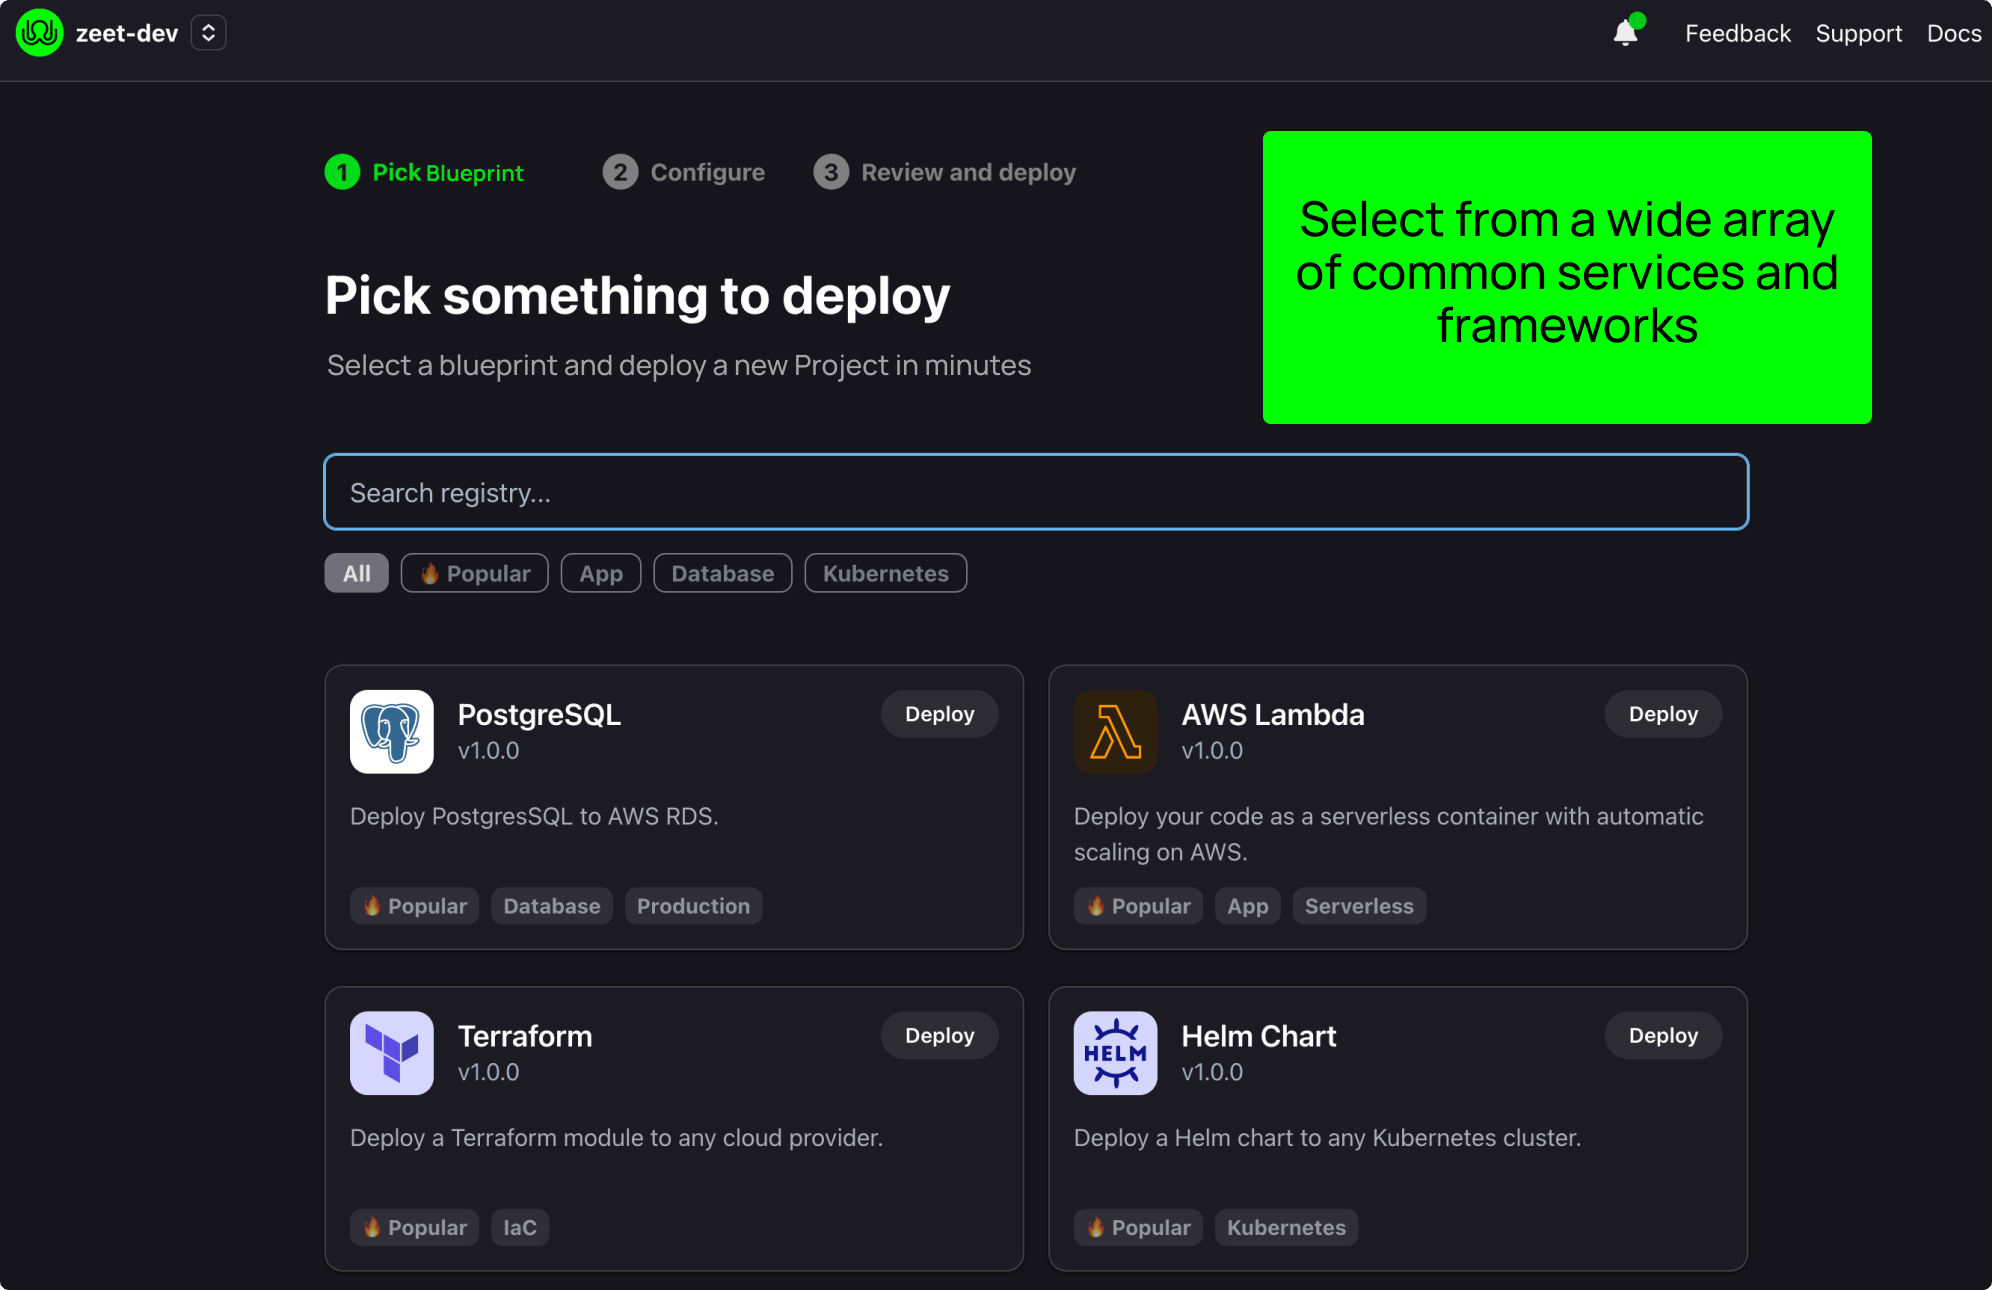This screenshot has width=1992, height=1290.
Task: Deploy the AWS Lambda blueprint
Action: 1664,714
